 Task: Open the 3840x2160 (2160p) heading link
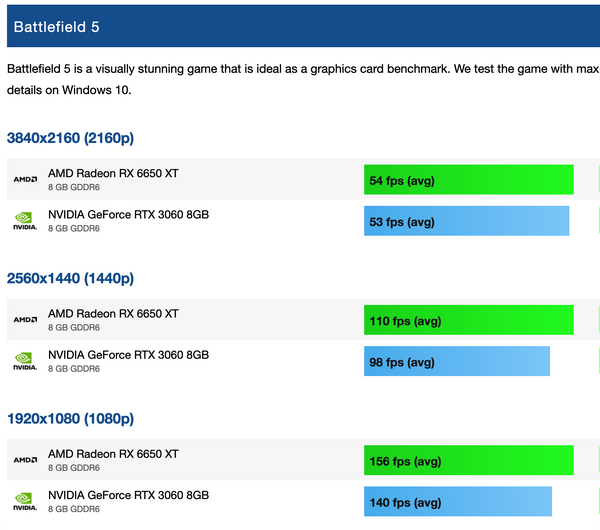[x=70, y=138]
